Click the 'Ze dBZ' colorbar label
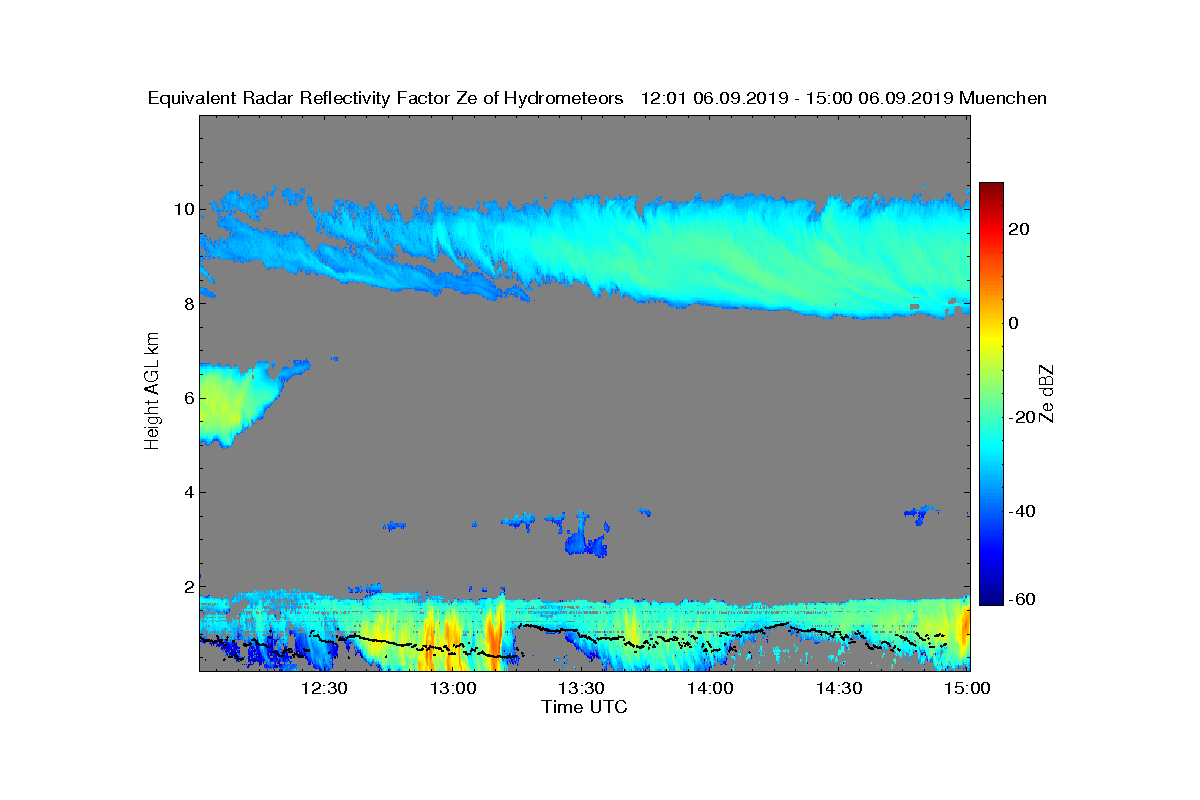The image size is (1200, 800). click(x=1049, y=394)
